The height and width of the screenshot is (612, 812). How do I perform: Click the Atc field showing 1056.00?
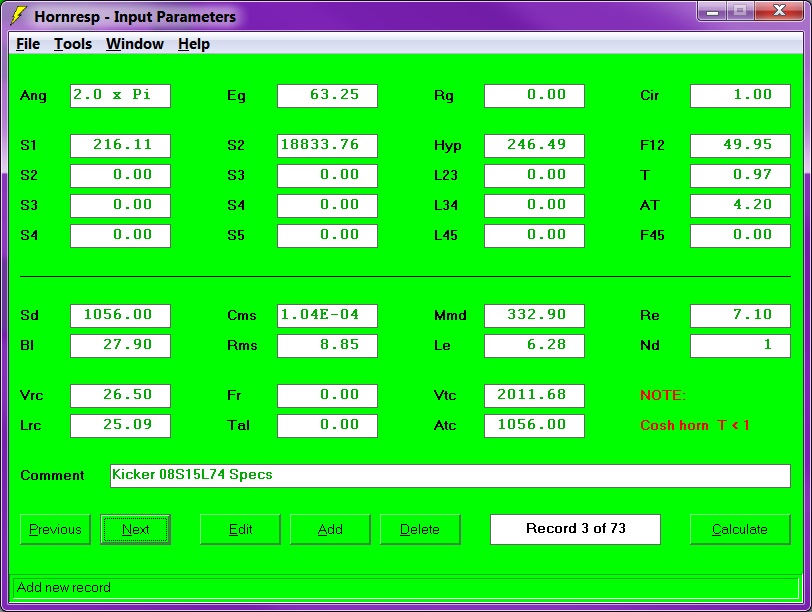click(x=534, y=426)
